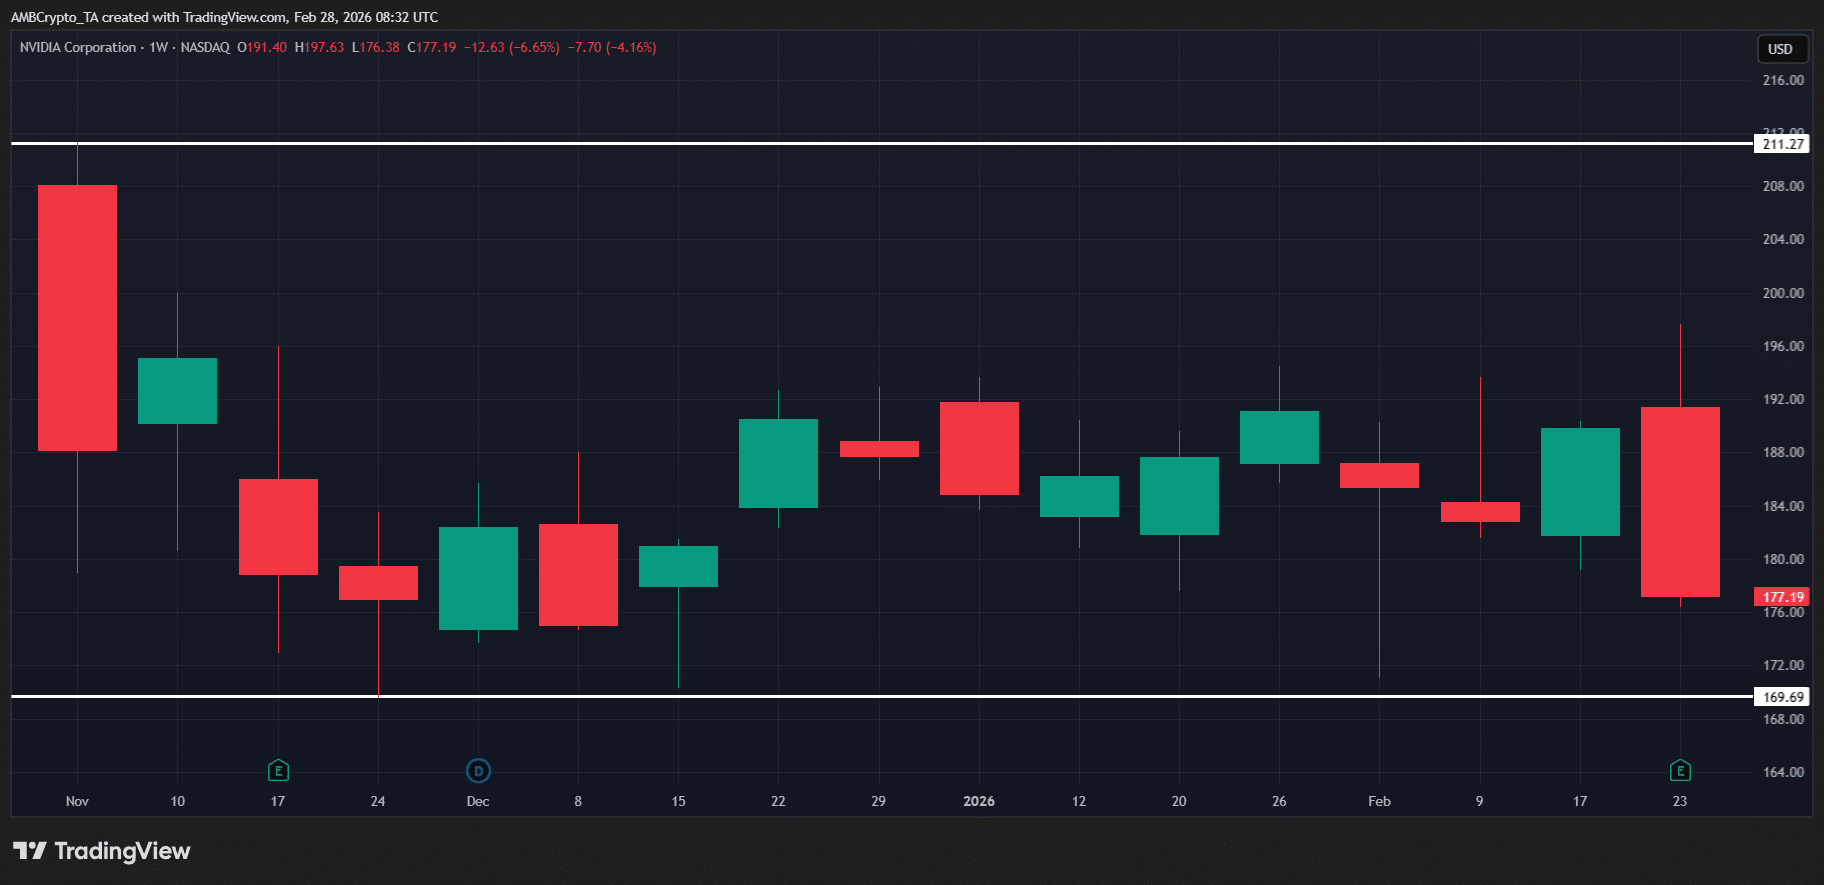Open the USD currency selector

pos(1780,49)
